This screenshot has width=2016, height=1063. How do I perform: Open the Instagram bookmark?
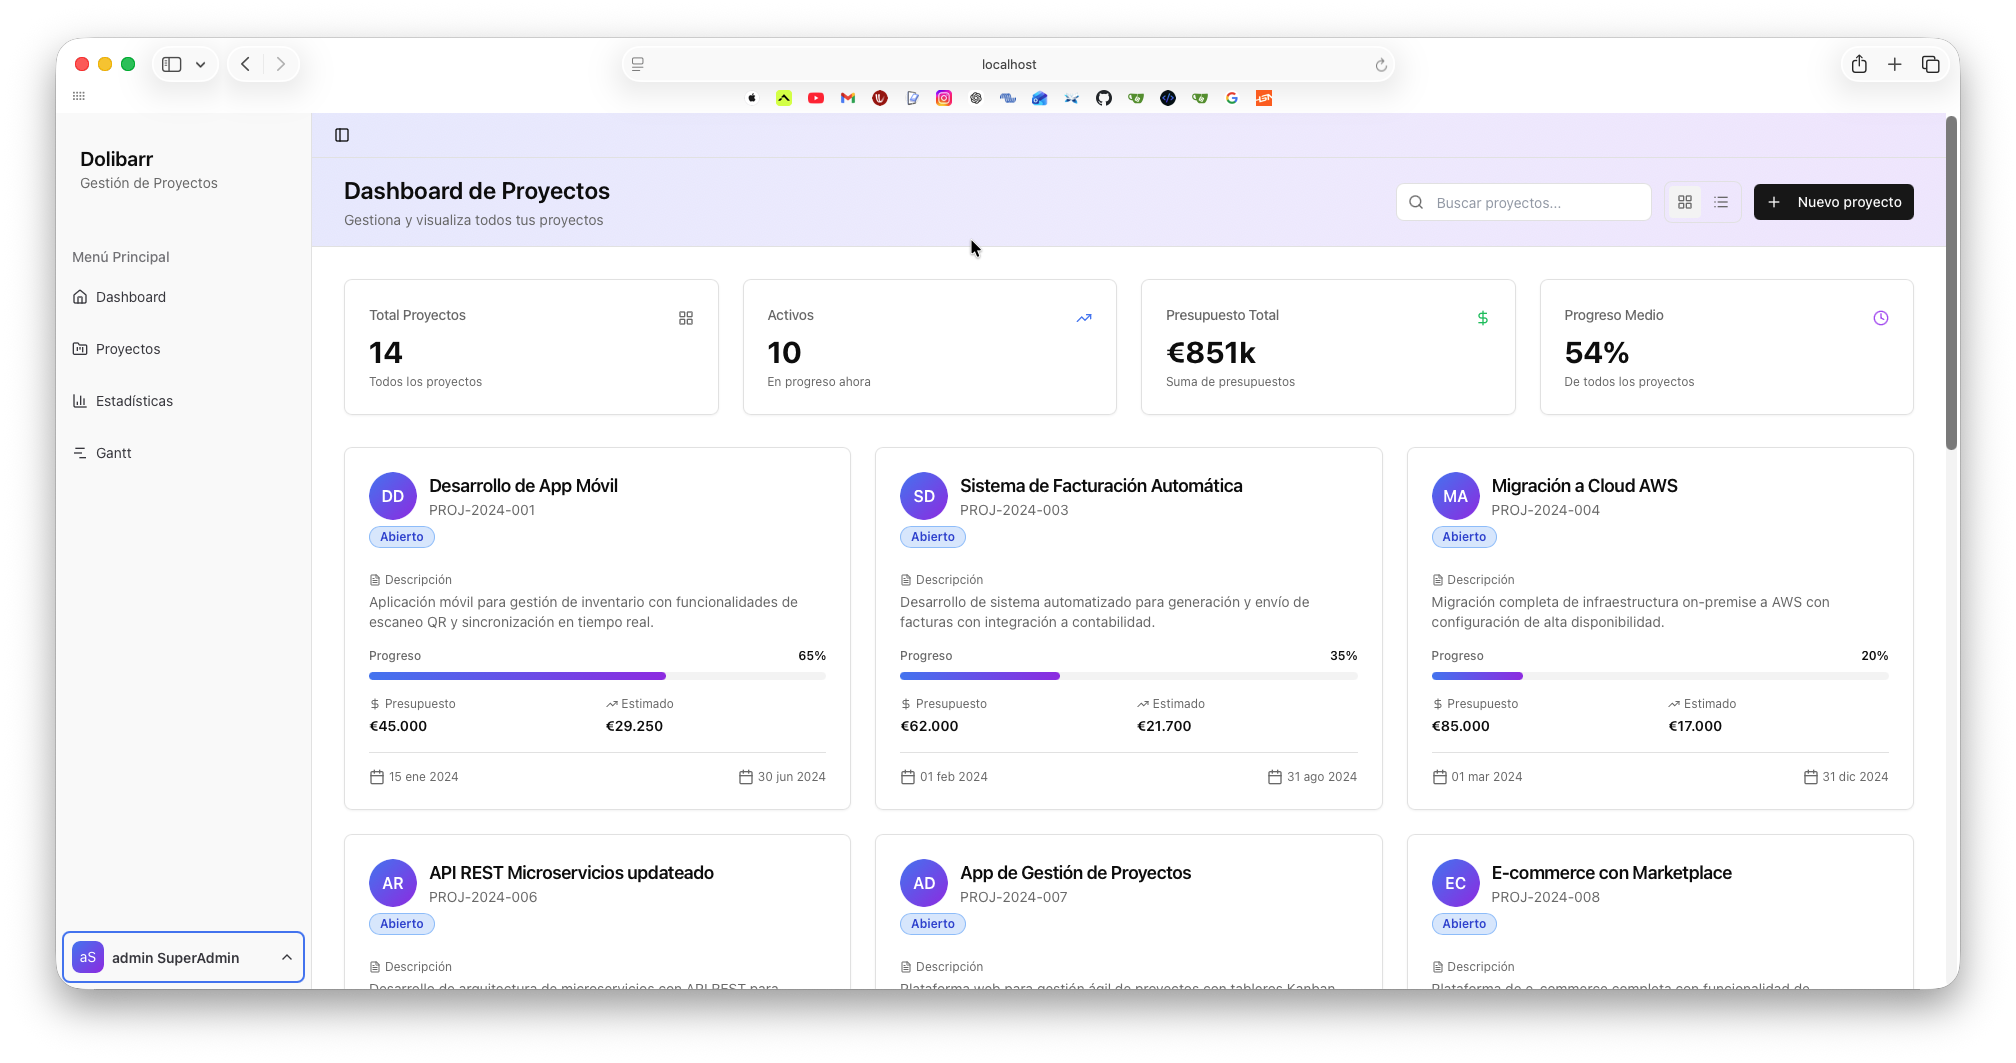coord(944,98)
